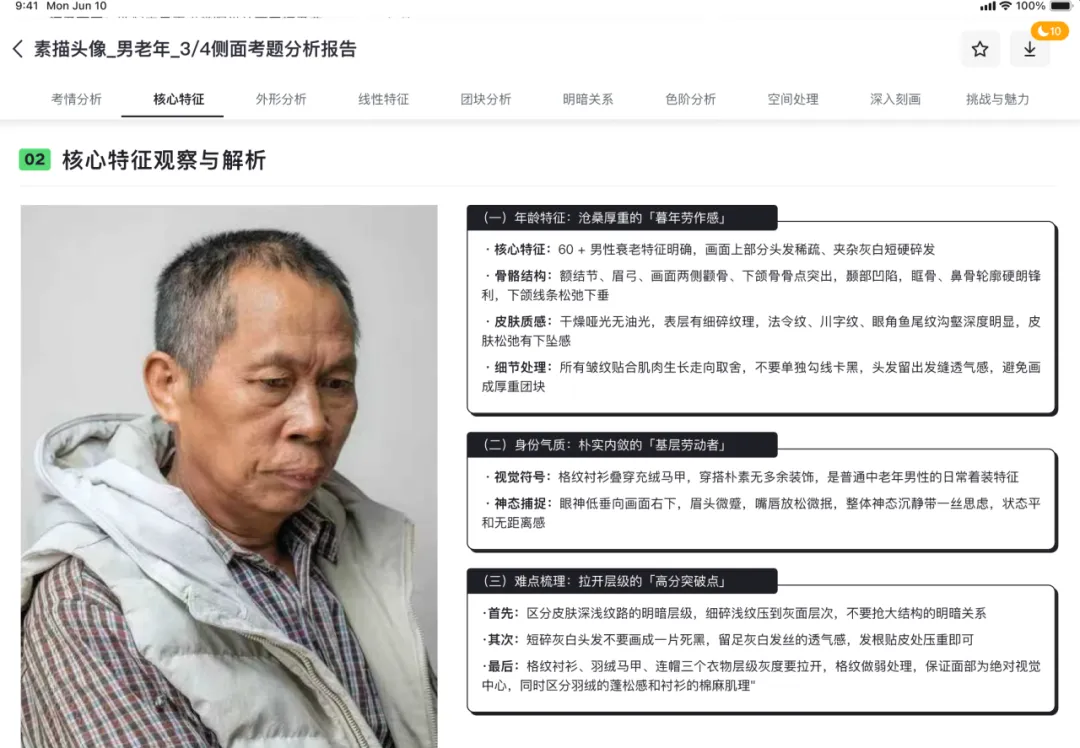This screenshot has height=748, width=1080.
Task: Go to the 团块分析 tab
Action: (x=486, y=99)
